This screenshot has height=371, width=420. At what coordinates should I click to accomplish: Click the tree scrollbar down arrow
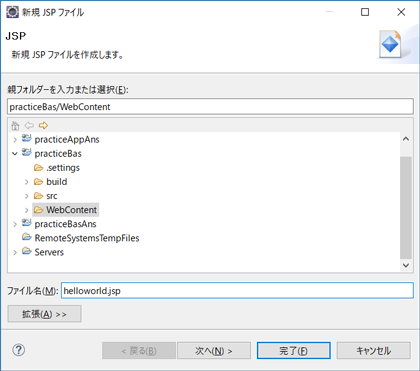[406, 265]
